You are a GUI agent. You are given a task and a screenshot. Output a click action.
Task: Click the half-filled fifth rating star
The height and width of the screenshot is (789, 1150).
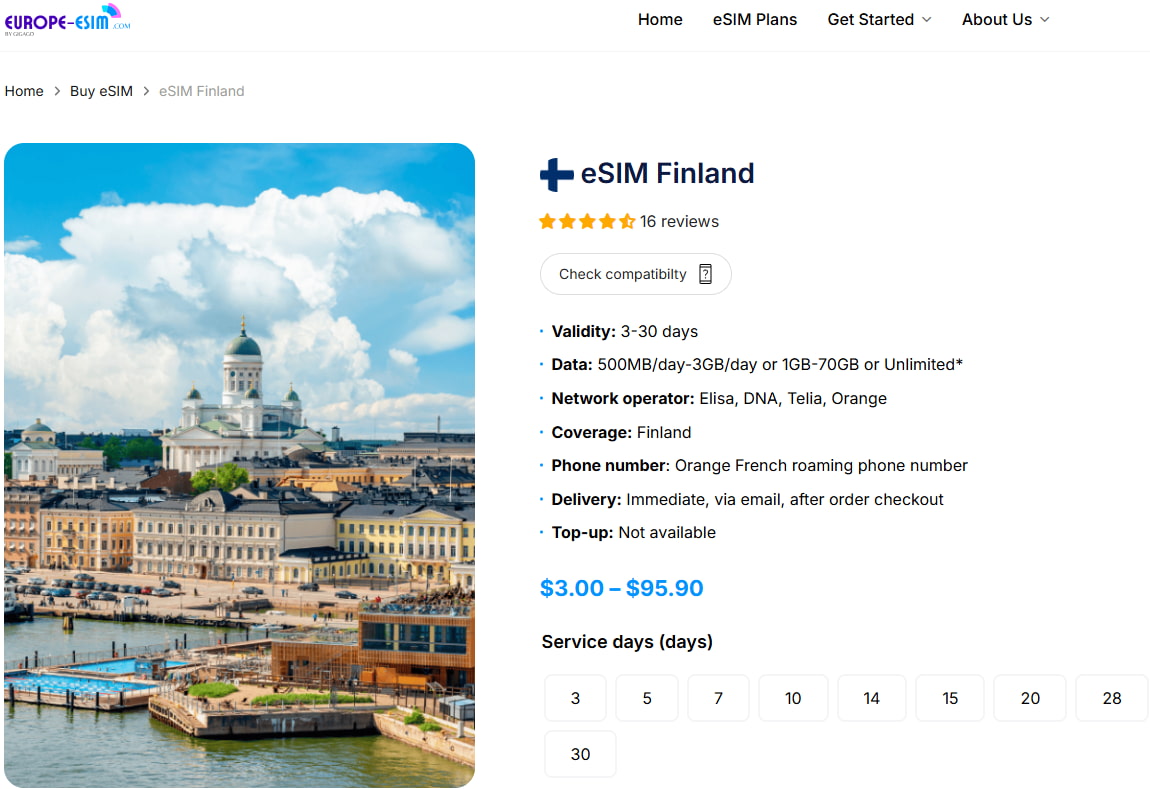pyautogui.click(x=628, y=221)
